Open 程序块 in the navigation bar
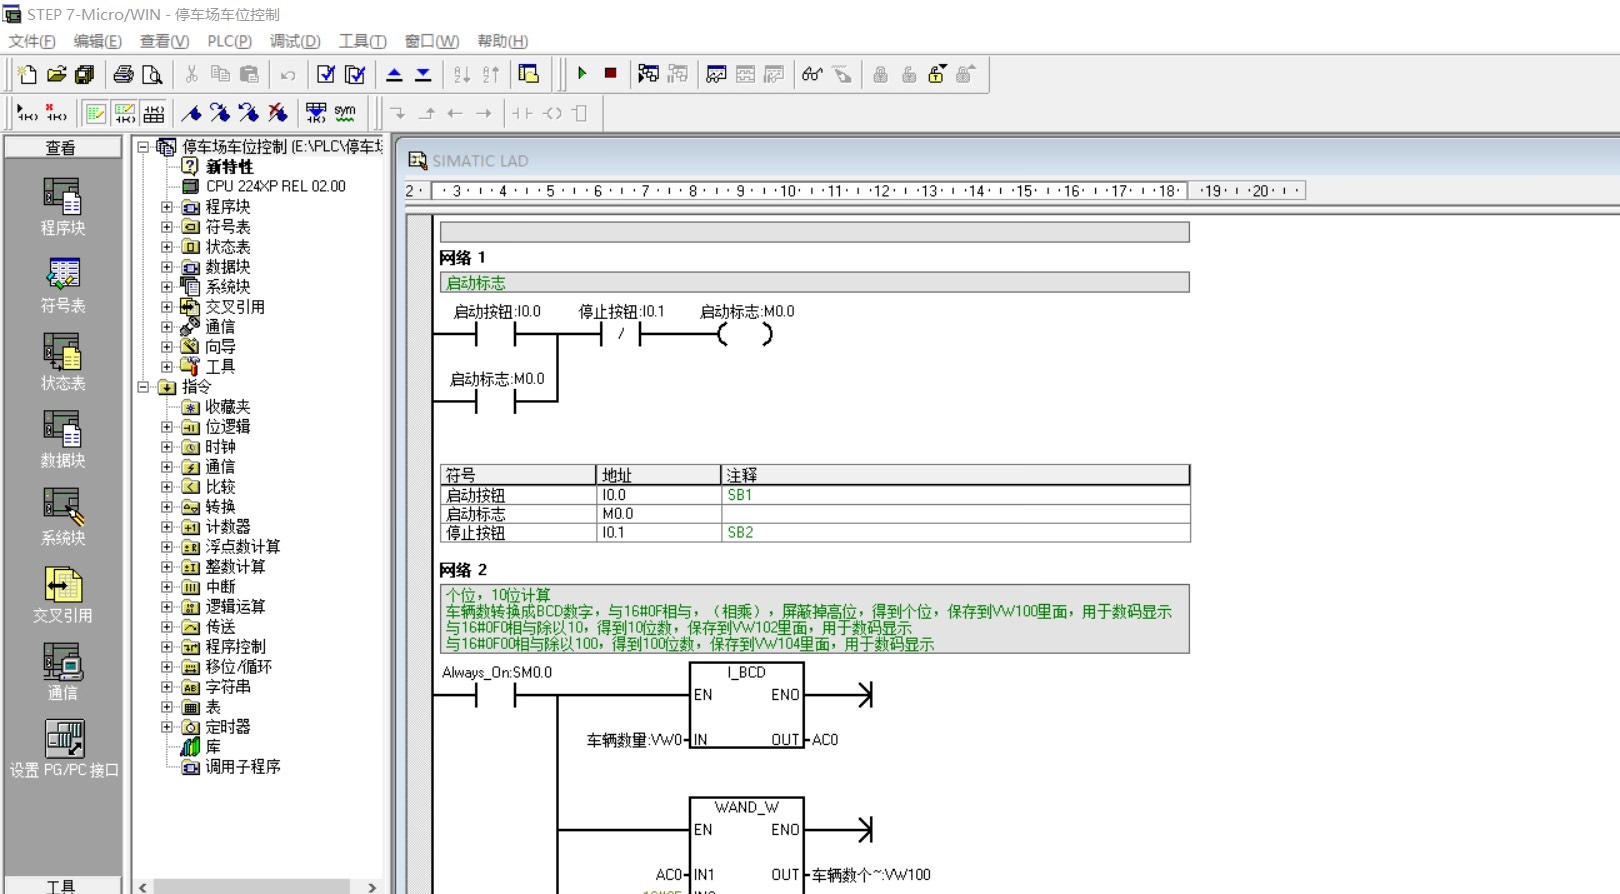 click(62, 207)
